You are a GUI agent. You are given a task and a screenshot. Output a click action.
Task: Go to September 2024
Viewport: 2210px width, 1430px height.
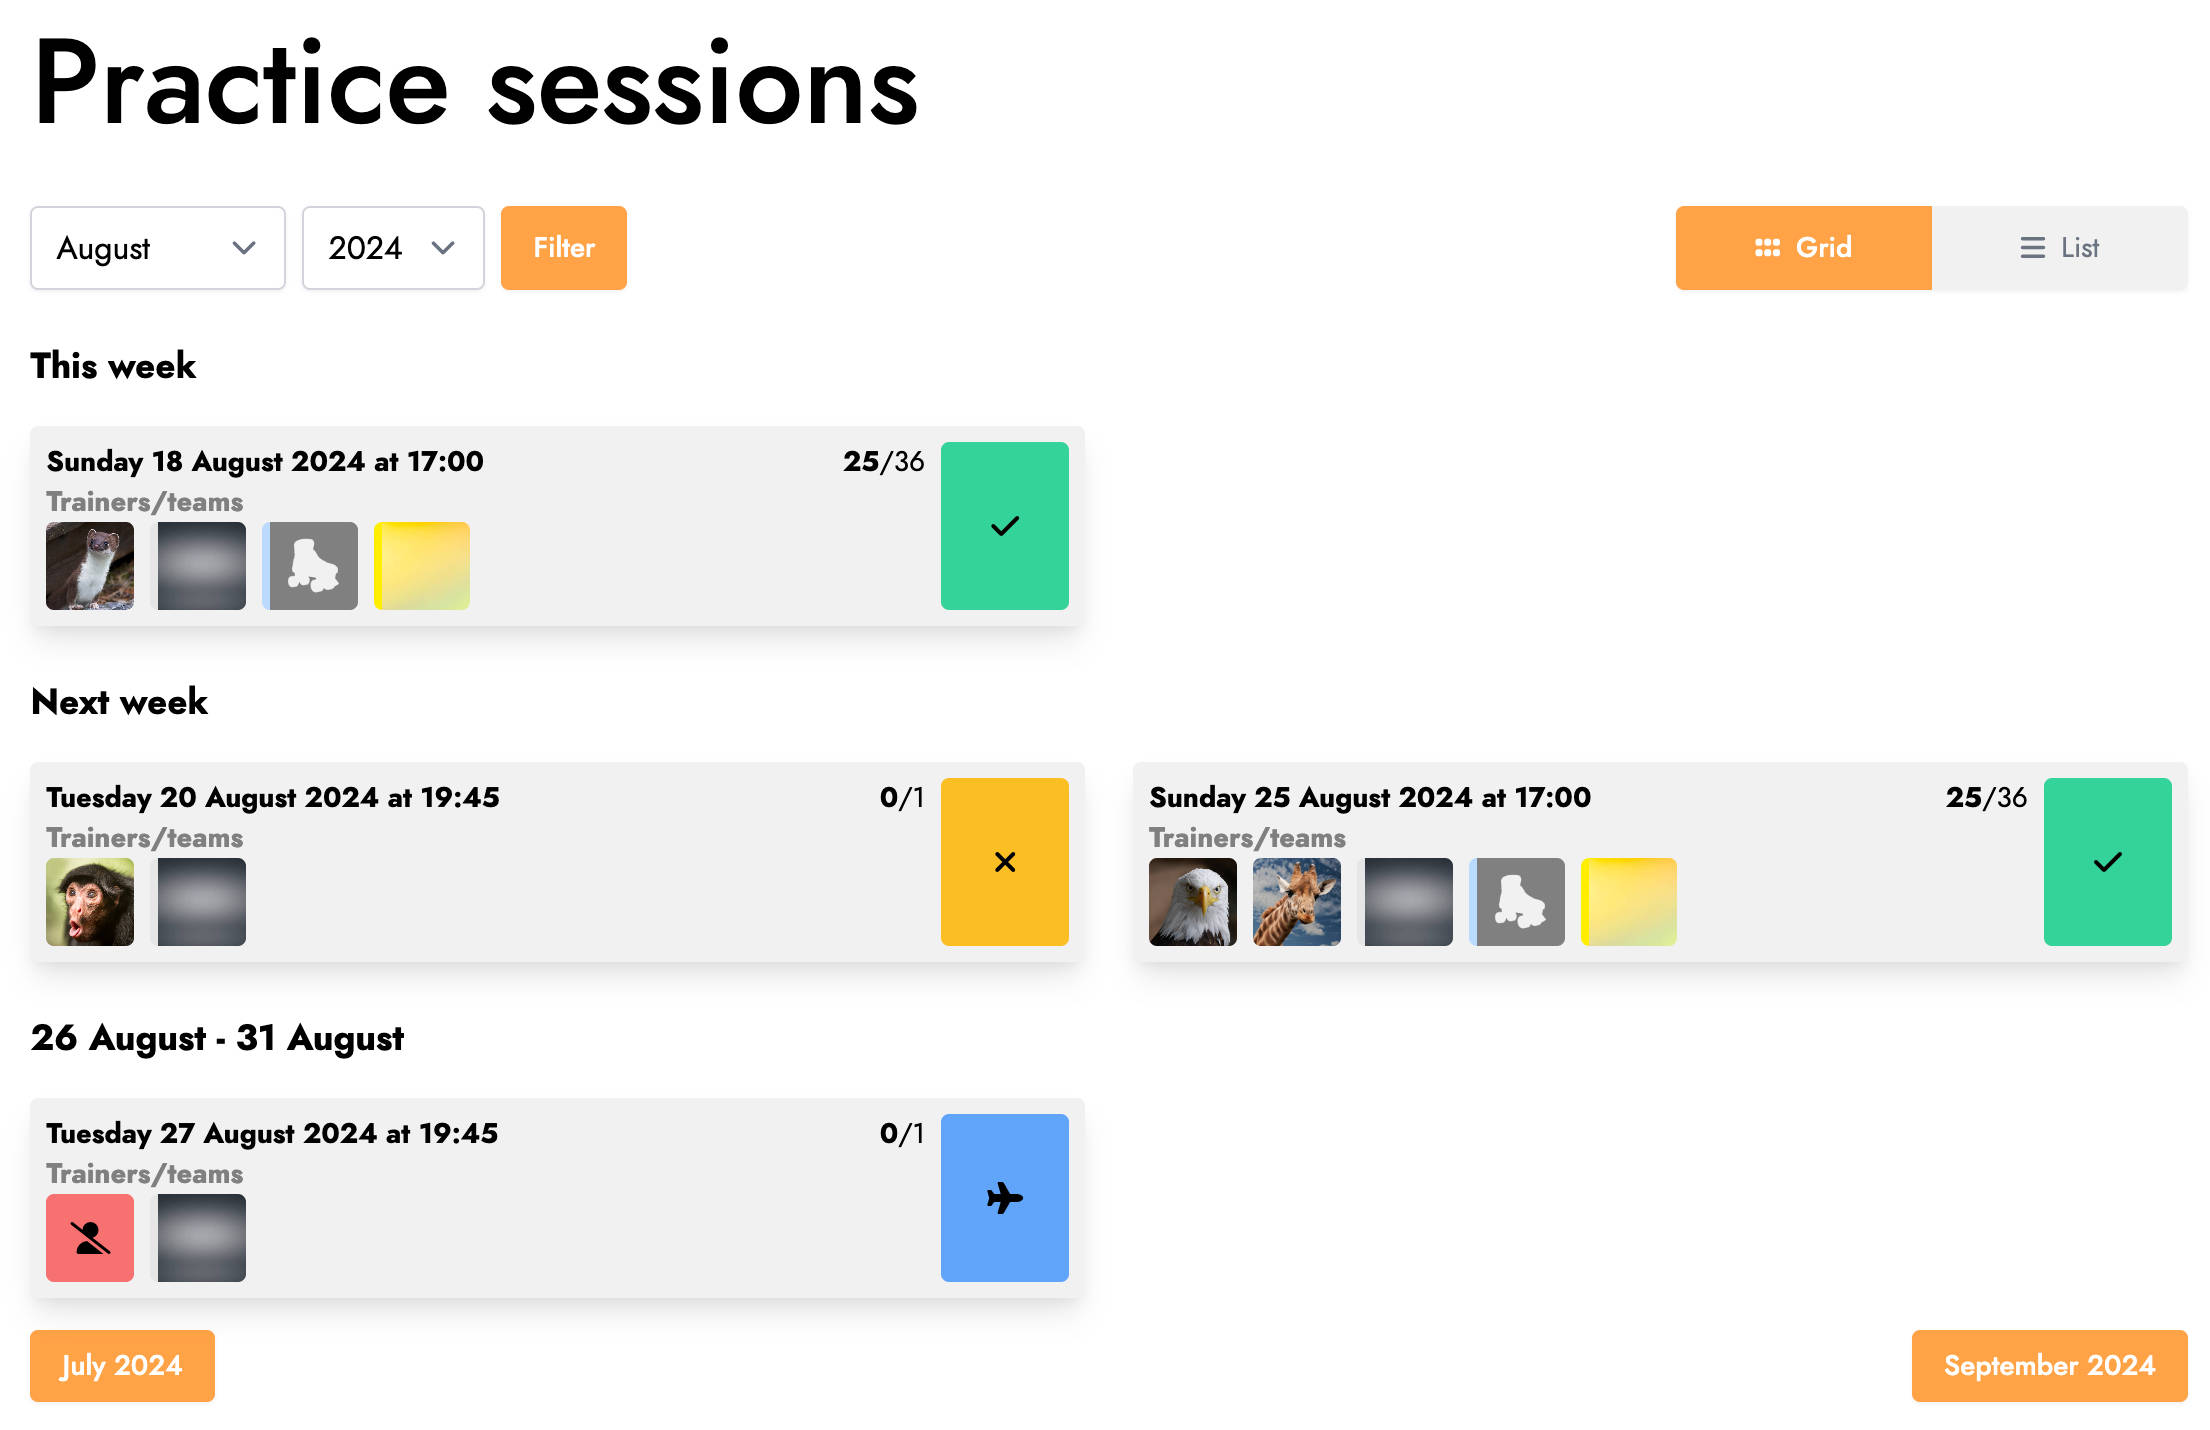[2050, 1366]
